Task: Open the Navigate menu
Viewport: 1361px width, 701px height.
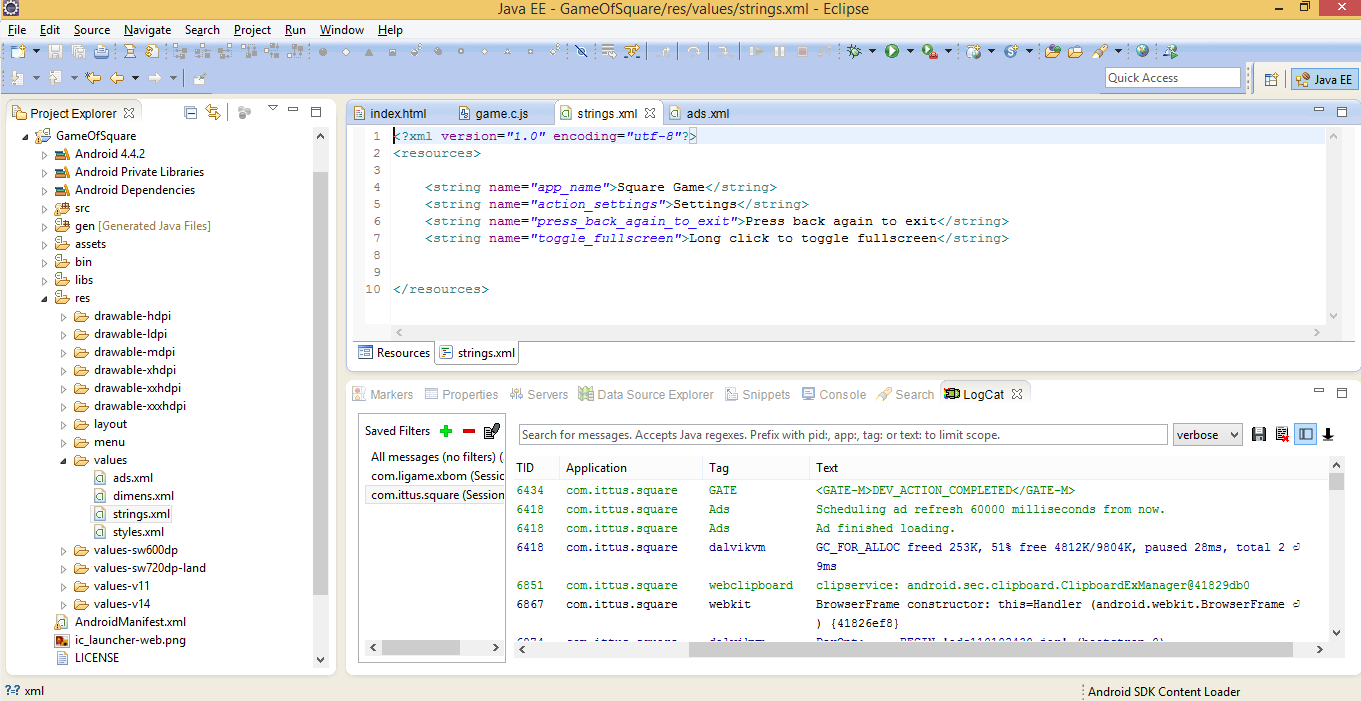Action: click(x=147, y=30)
